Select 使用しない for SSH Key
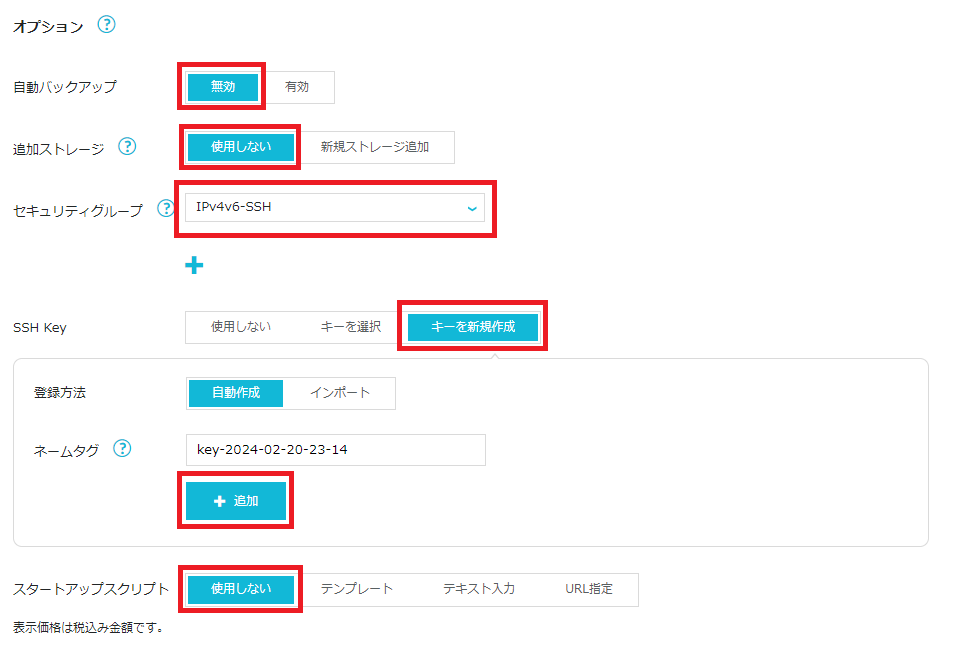Viewport: 961px width, 652px height. click(241, 327)
